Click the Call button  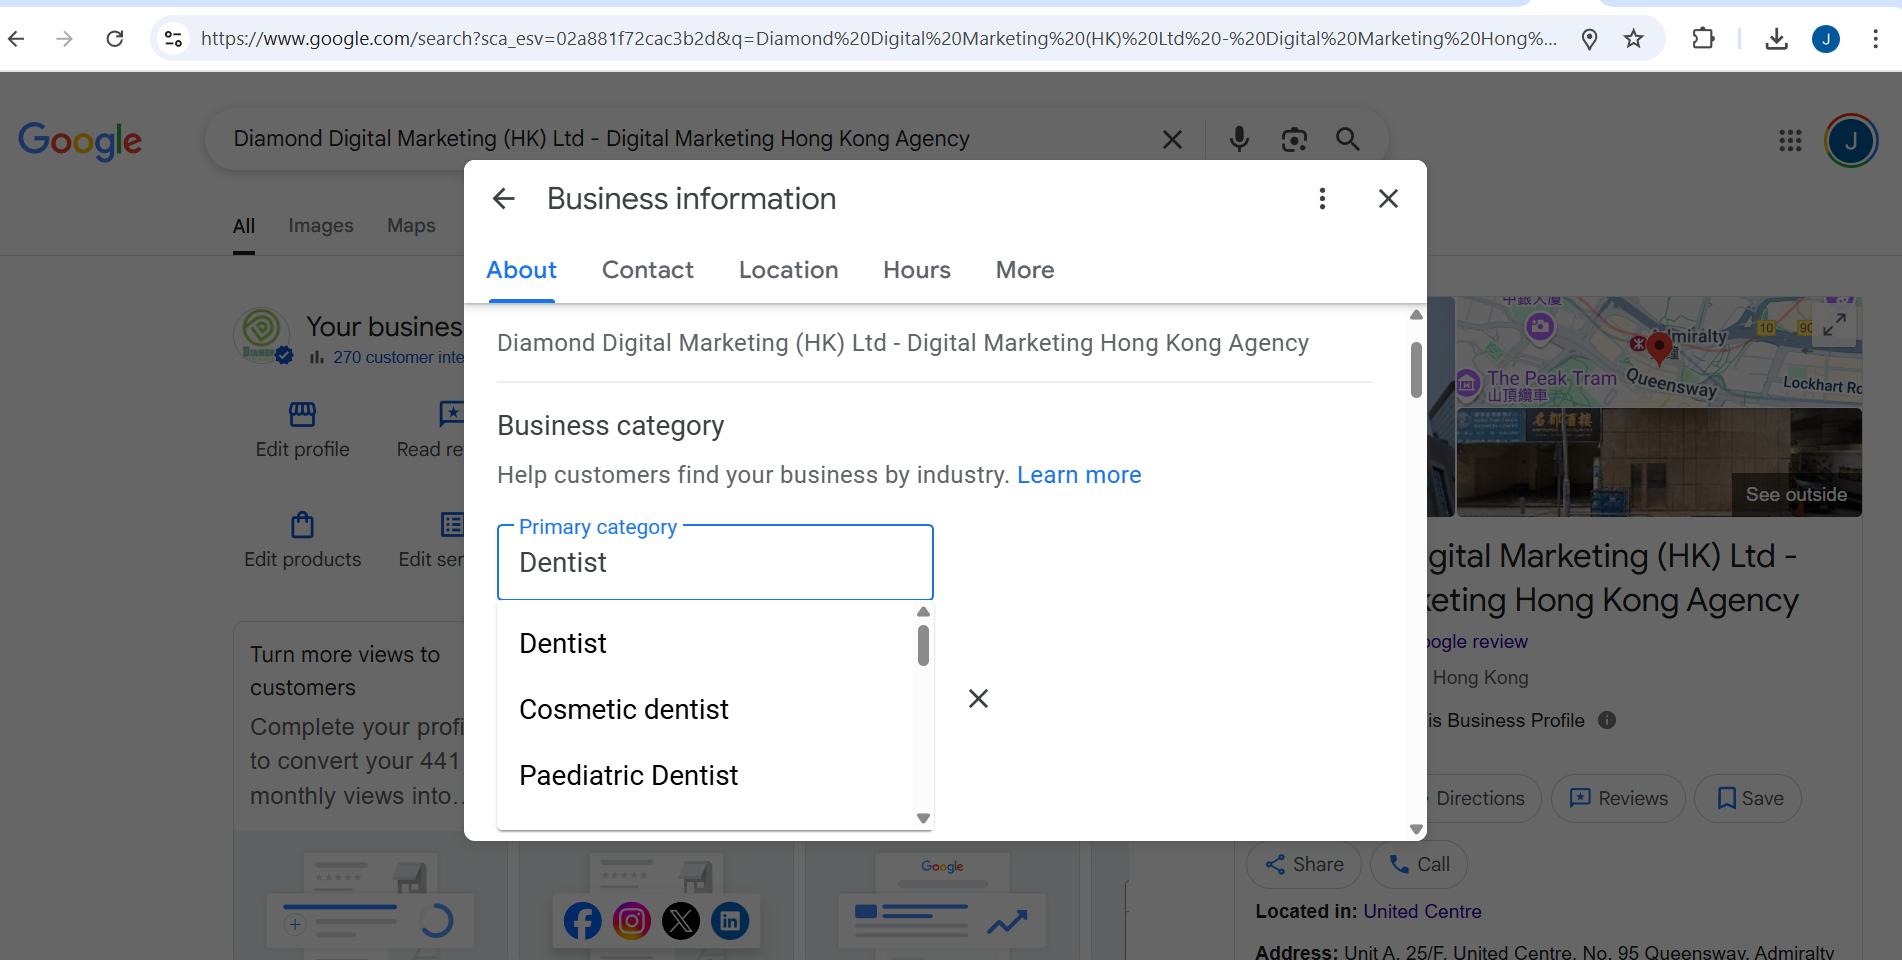coord(1419,864)
